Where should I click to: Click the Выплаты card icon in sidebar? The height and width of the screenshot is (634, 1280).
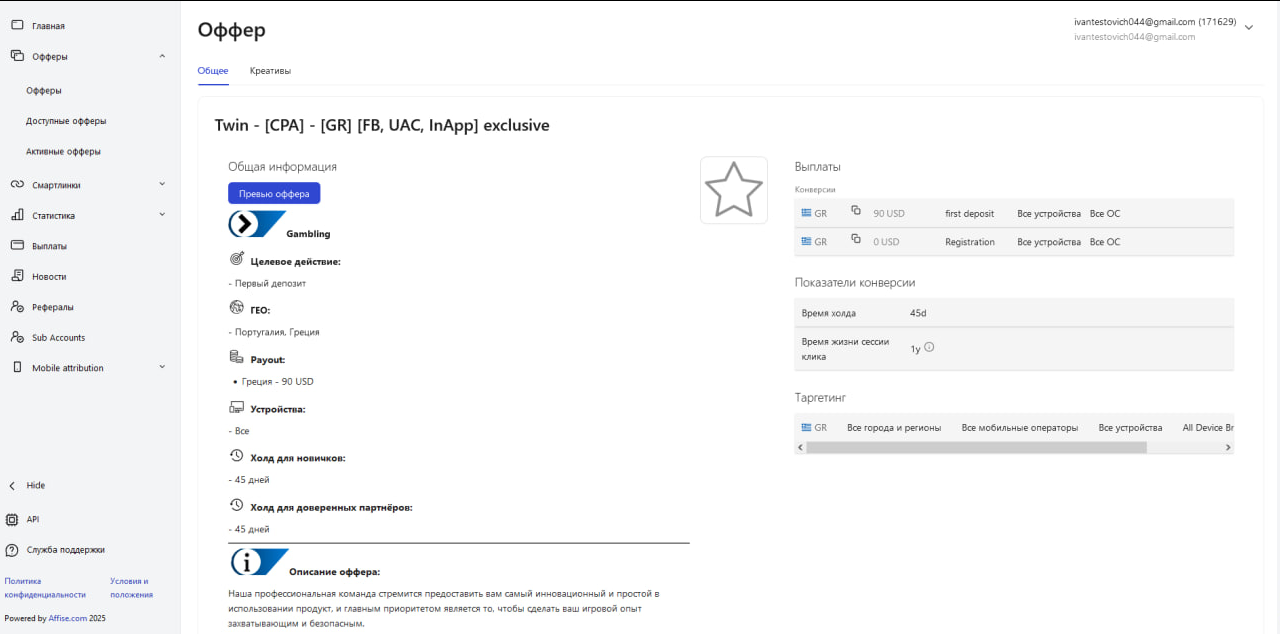click(x=16, y=245)
